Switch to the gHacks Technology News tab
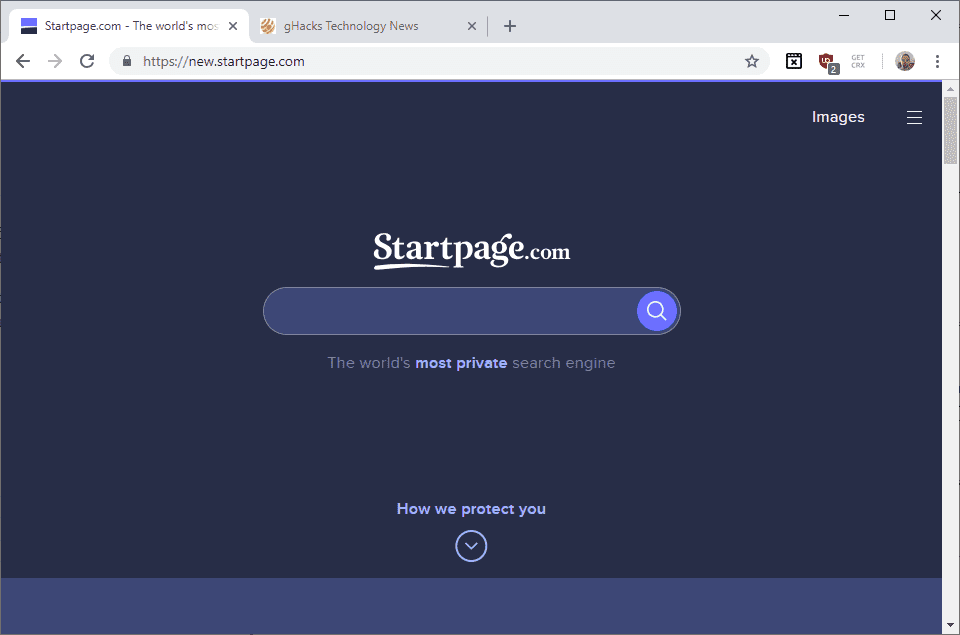The image size is (960, 635). click(x=367, y=26)
